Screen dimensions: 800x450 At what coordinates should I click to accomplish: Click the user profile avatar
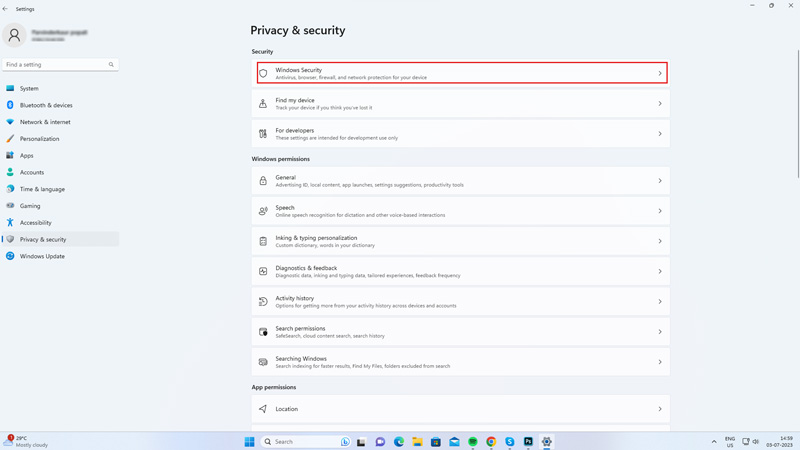[14, 35]
